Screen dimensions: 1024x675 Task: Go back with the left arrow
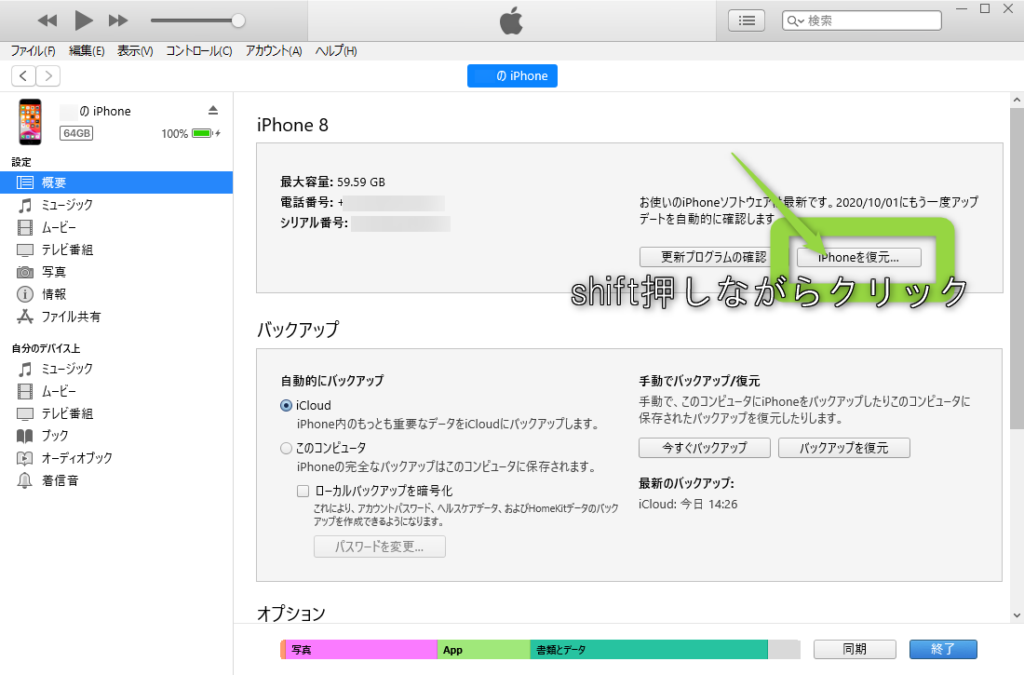(x=24, y=76)
